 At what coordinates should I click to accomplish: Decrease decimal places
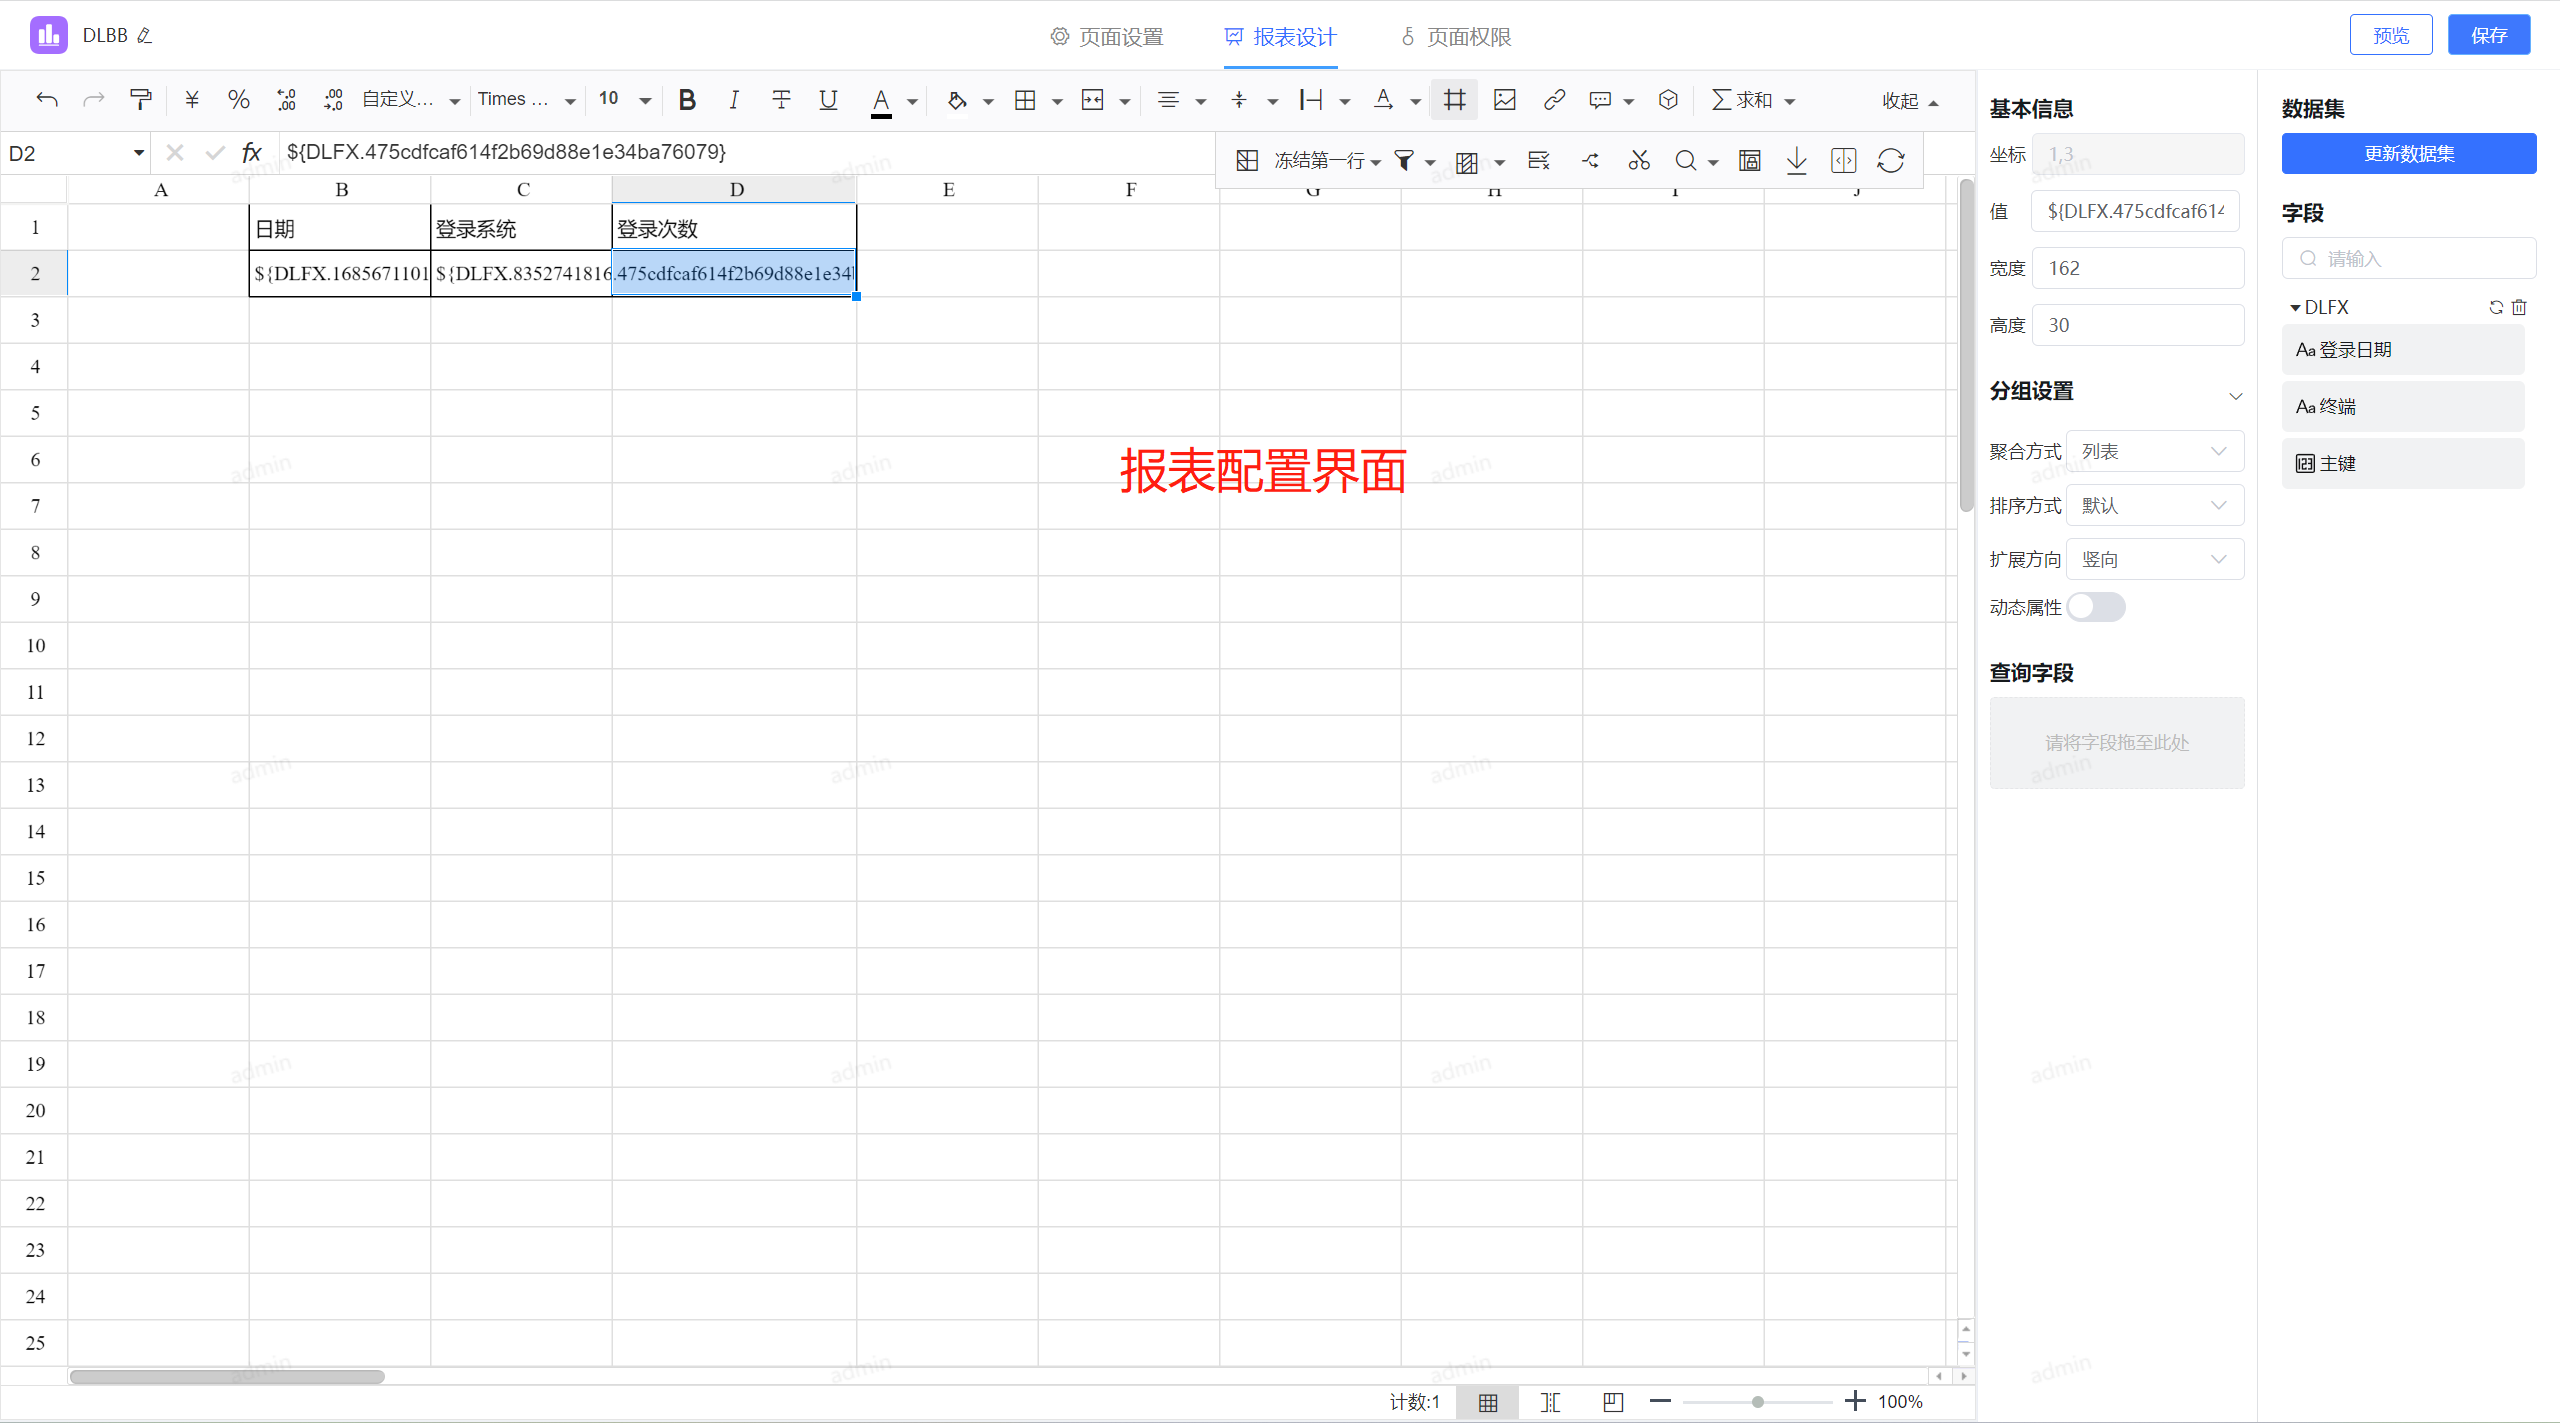(286, 100)
